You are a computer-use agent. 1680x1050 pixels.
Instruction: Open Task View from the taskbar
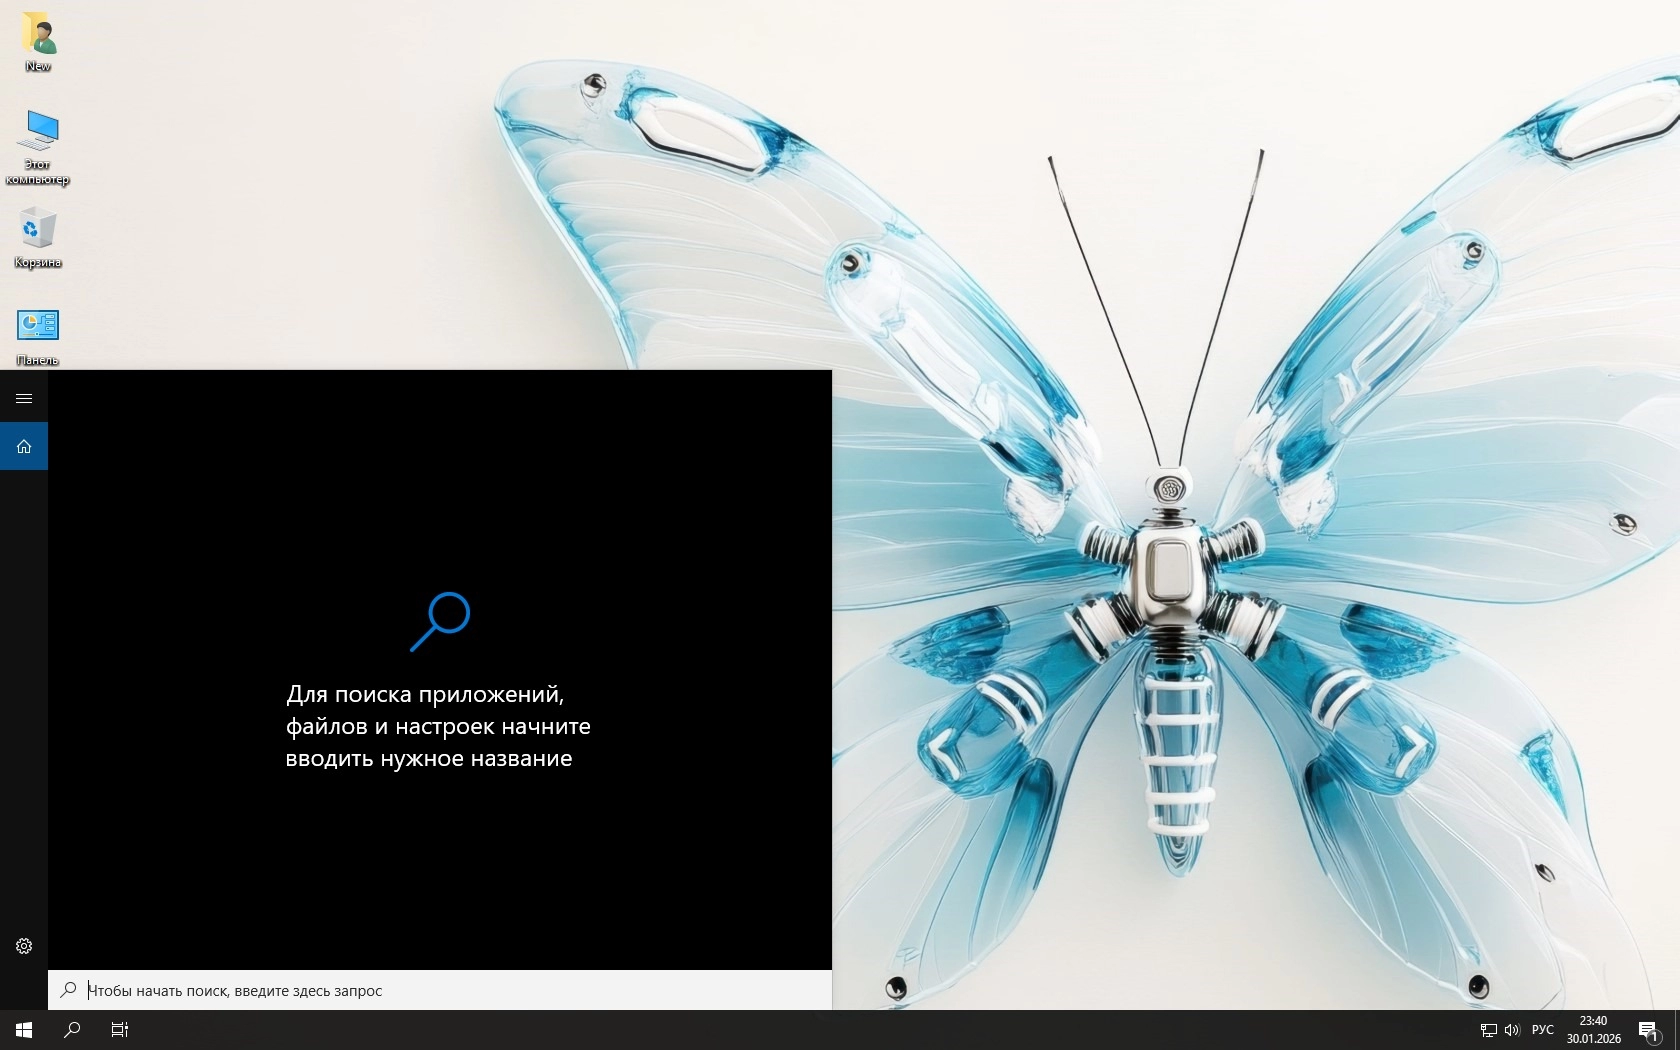120,1030
